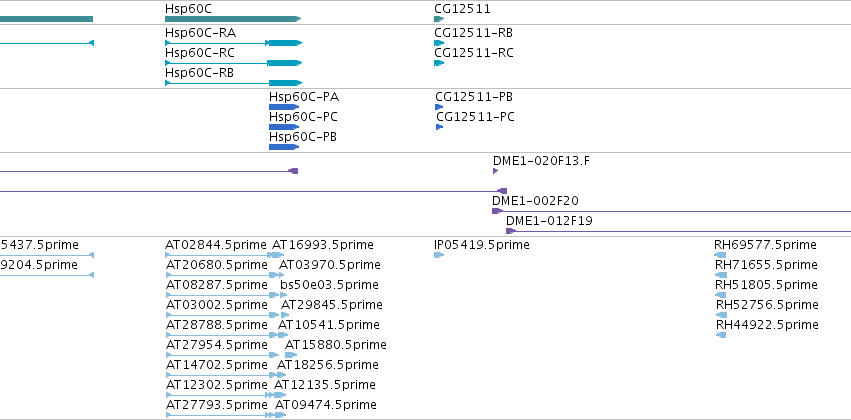This screenshot has height=420, width=851.
Task: Select the RH69577.5prime EST glyph
Action: [721, 255]
